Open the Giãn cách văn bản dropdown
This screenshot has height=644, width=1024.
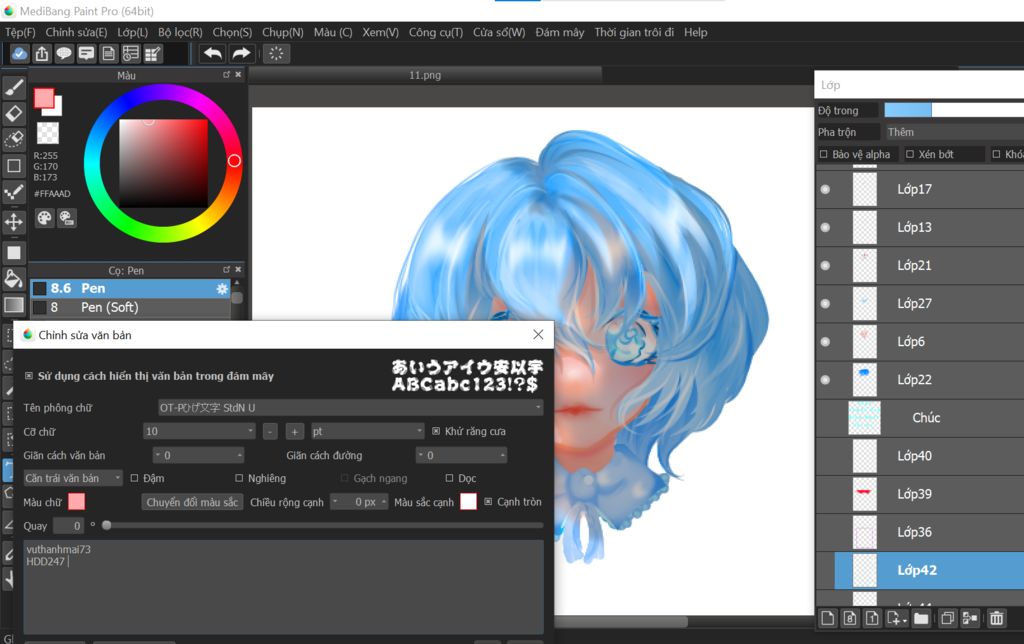pos(199,455)
